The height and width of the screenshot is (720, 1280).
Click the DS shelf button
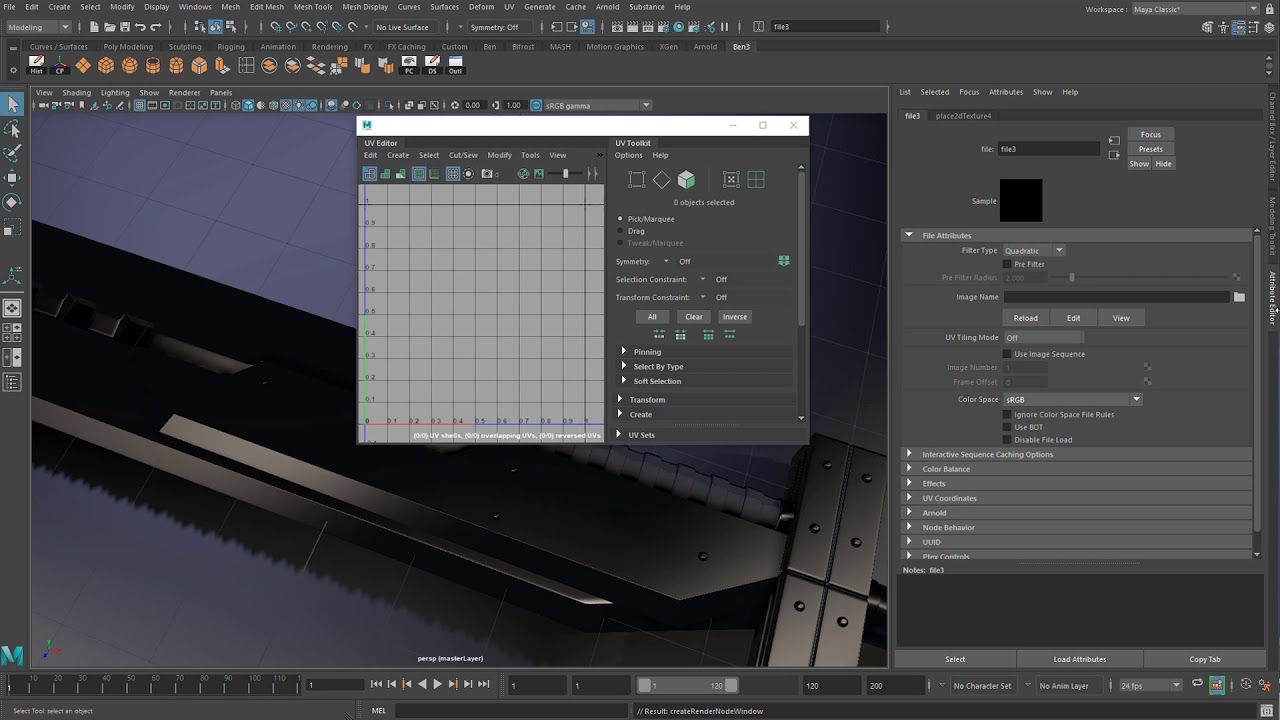[x=432, y=65]
